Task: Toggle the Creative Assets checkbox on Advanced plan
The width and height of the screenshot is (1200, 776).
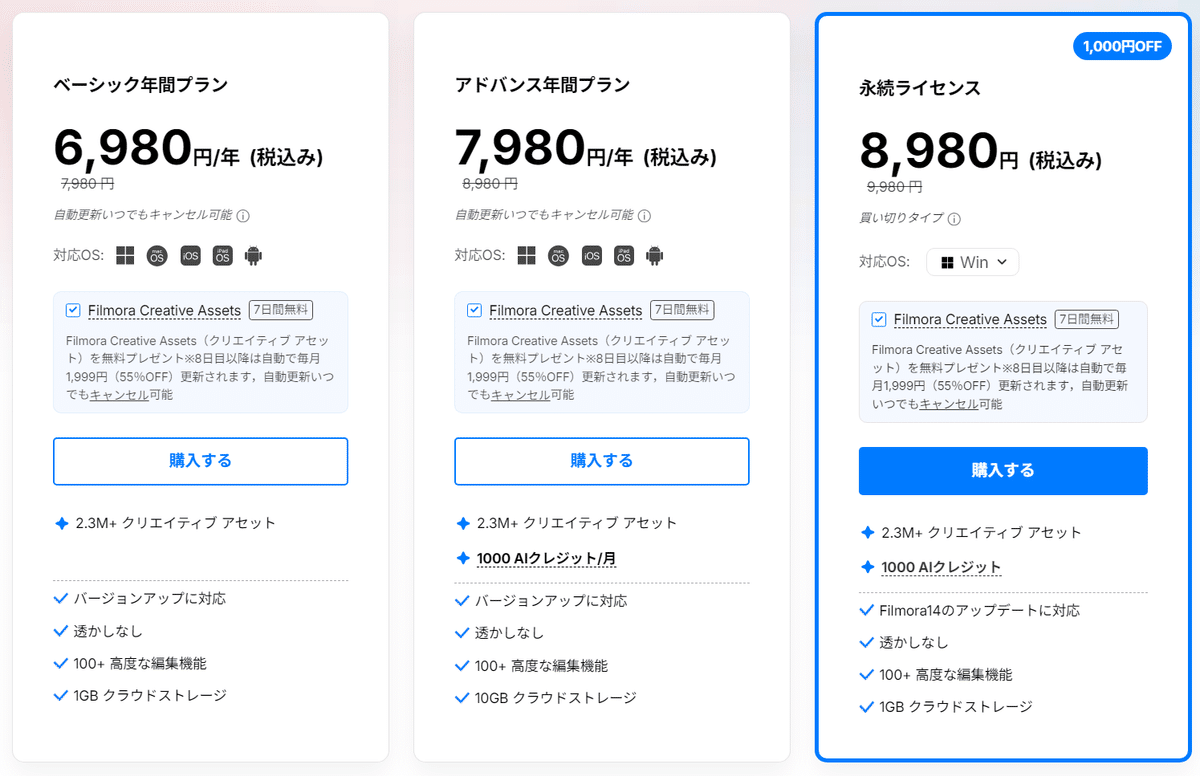Action: pyautogui.click(x=474, y=310)
